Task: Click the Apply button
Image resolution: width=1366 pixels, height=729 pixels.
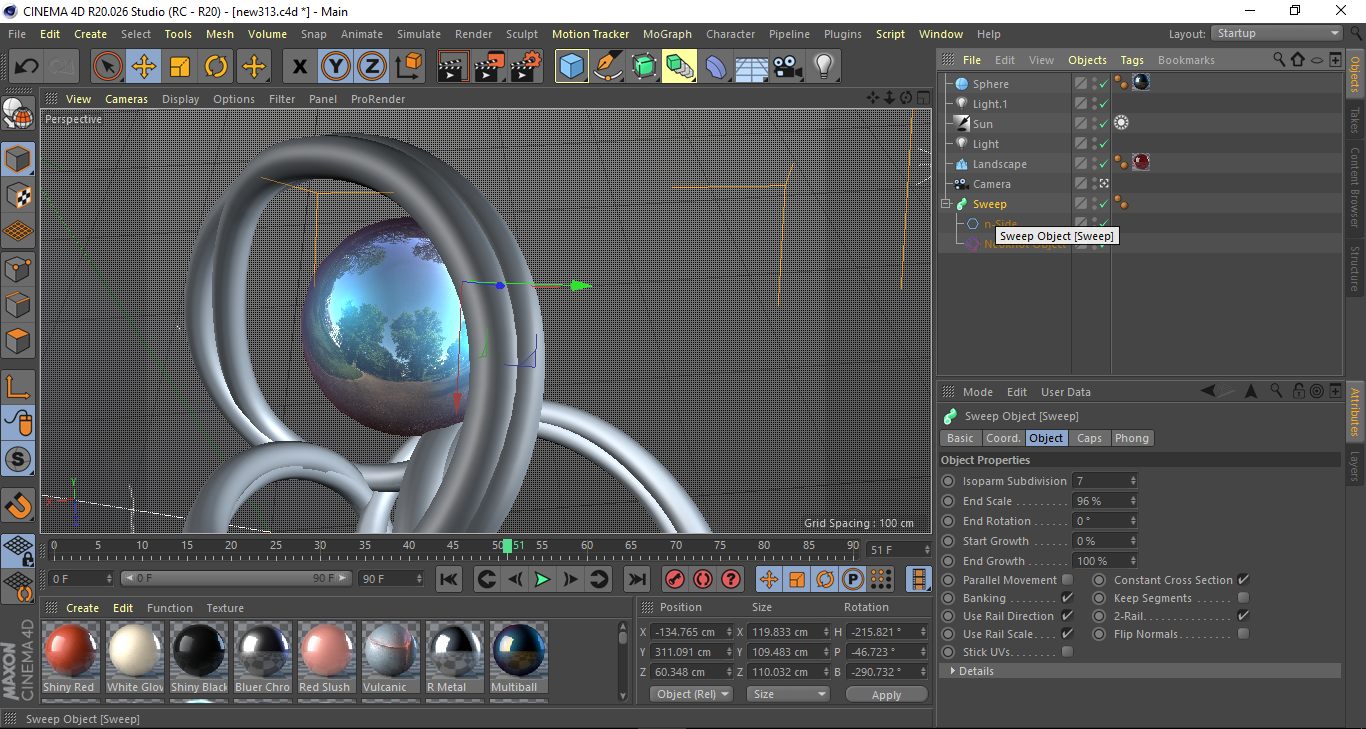Action: tap(886, 694)
